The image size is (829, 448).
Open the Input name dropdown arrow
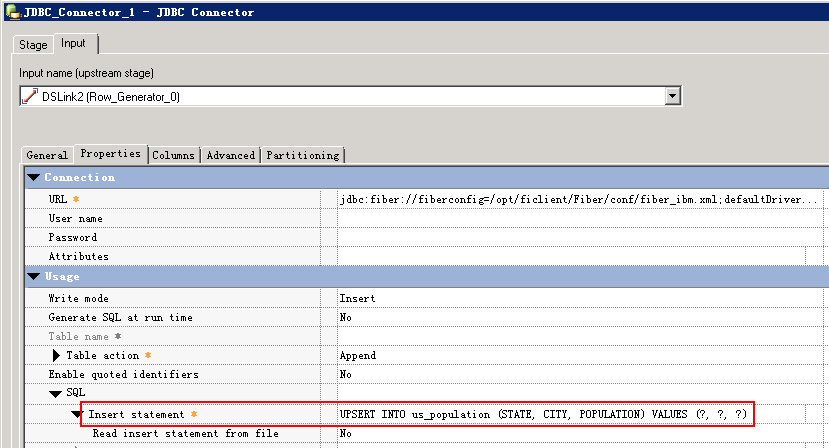[673, 96]
